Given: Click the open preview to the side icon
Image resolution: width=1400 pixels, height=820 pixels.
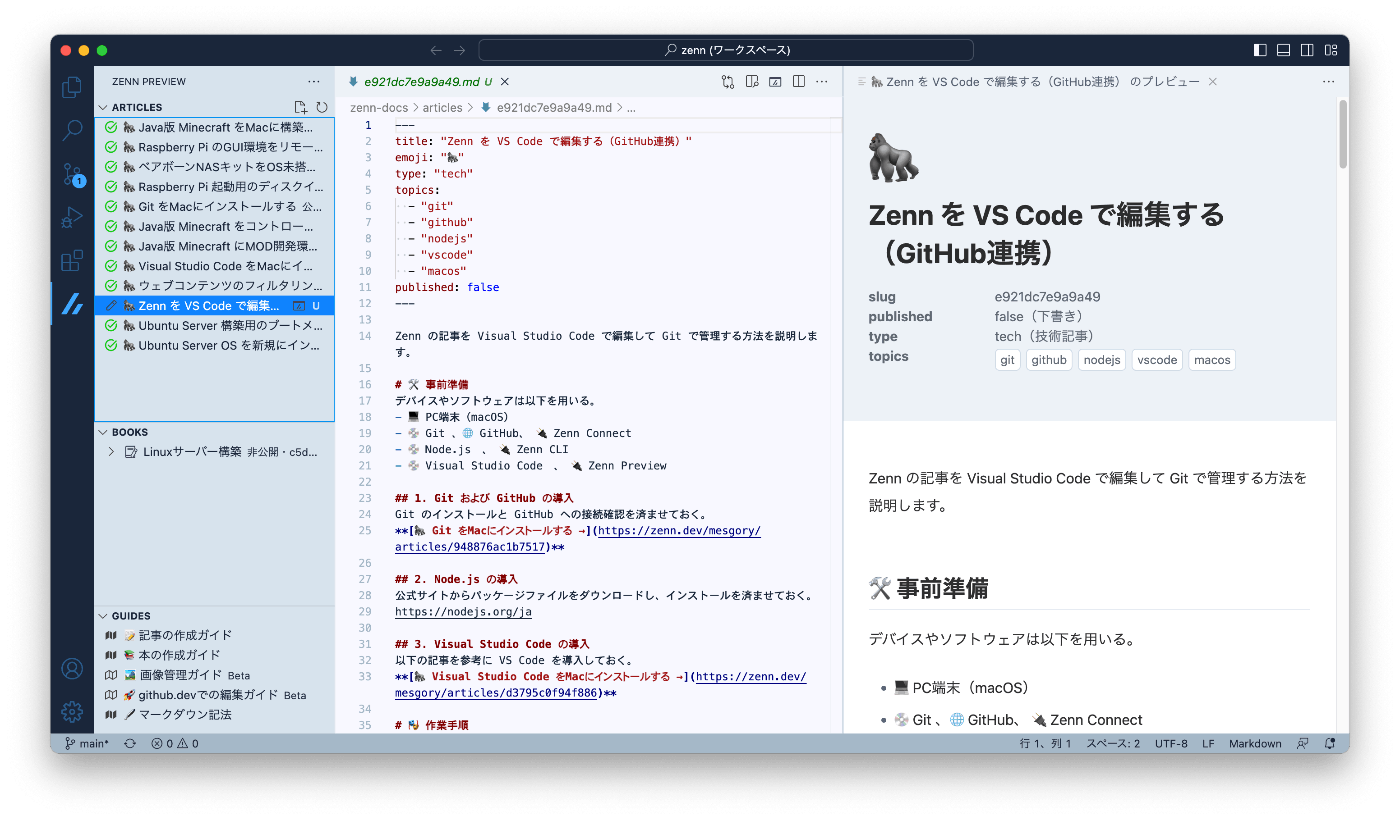Looking at the screenshot, I should tap(751, 82).
